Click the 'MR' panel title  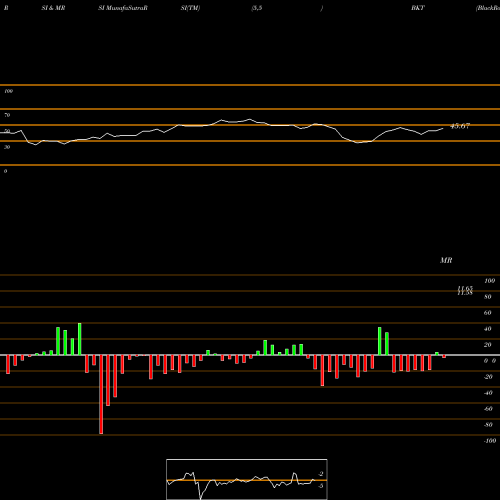point(446,260)
